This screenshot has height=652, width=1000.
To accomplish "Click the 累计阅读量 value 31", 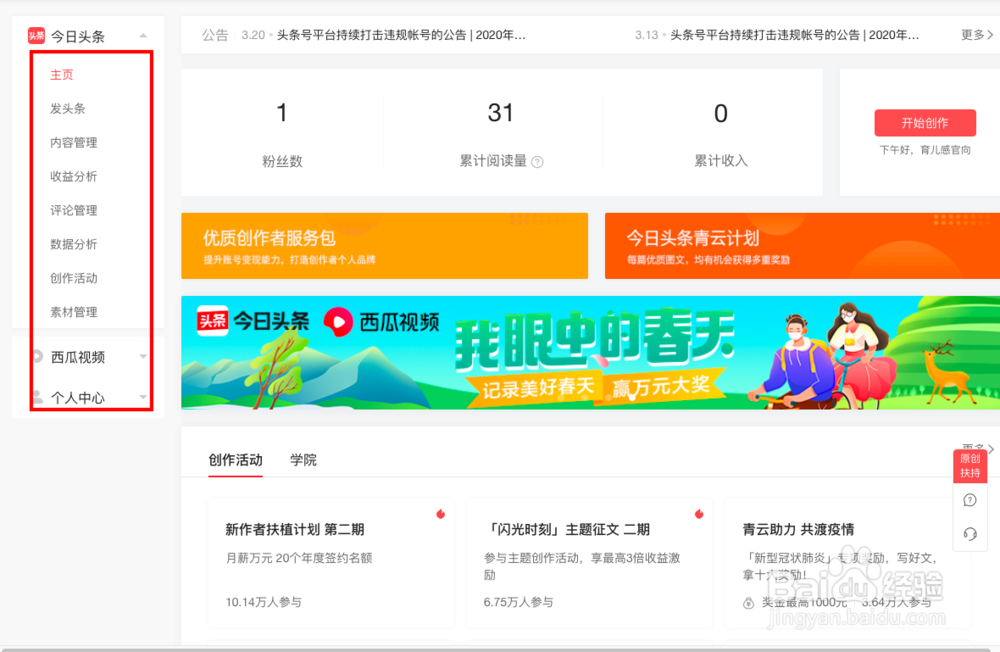I will 501,113.
